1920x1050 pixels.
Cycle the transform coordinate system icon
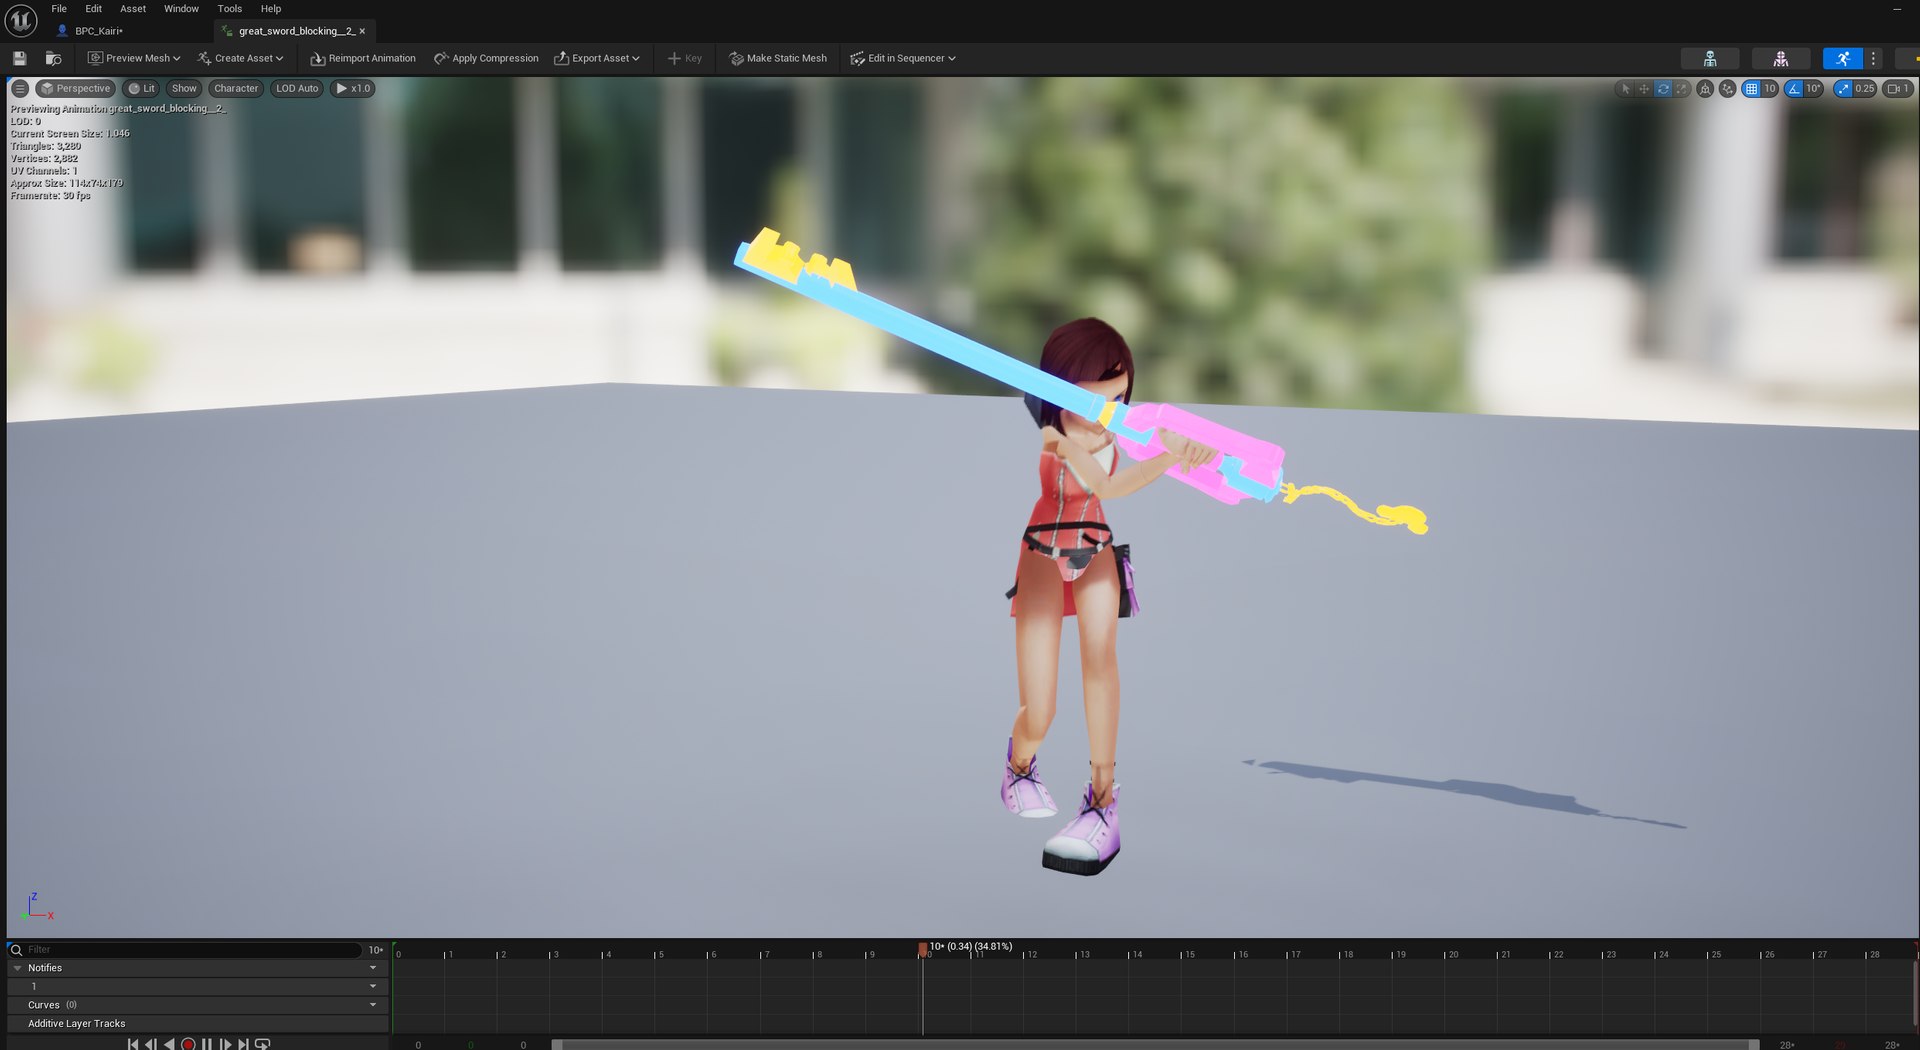1706,89
